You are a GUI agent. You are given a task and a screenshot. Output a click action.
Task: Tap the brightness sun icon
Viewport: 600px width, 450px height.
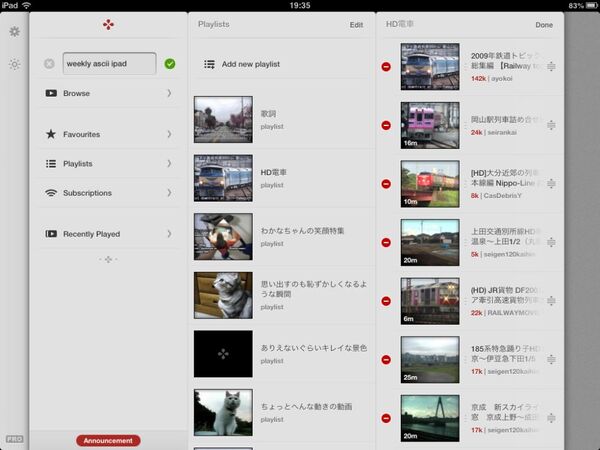14,64
